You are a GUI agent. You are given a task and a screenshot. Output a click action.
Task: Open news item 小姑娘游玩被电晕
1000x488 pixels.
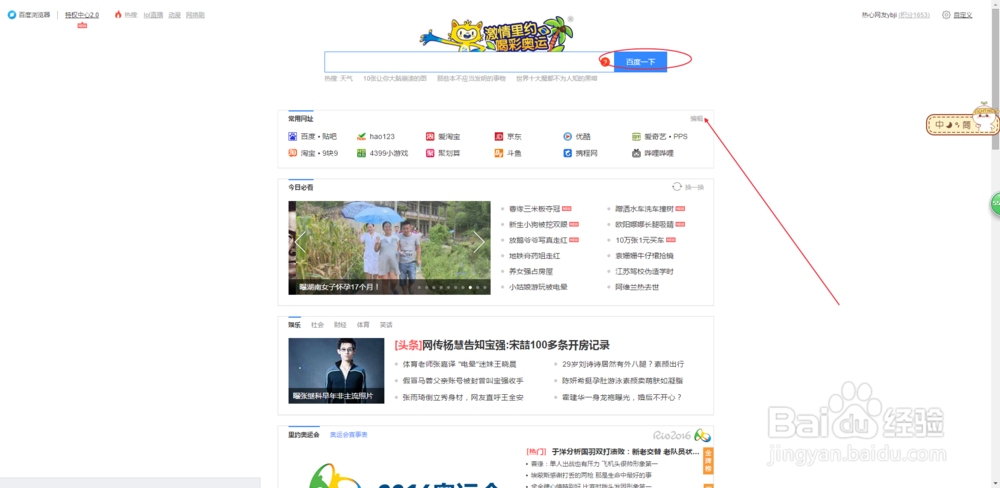pyautogui.click(x=538, y=287)
